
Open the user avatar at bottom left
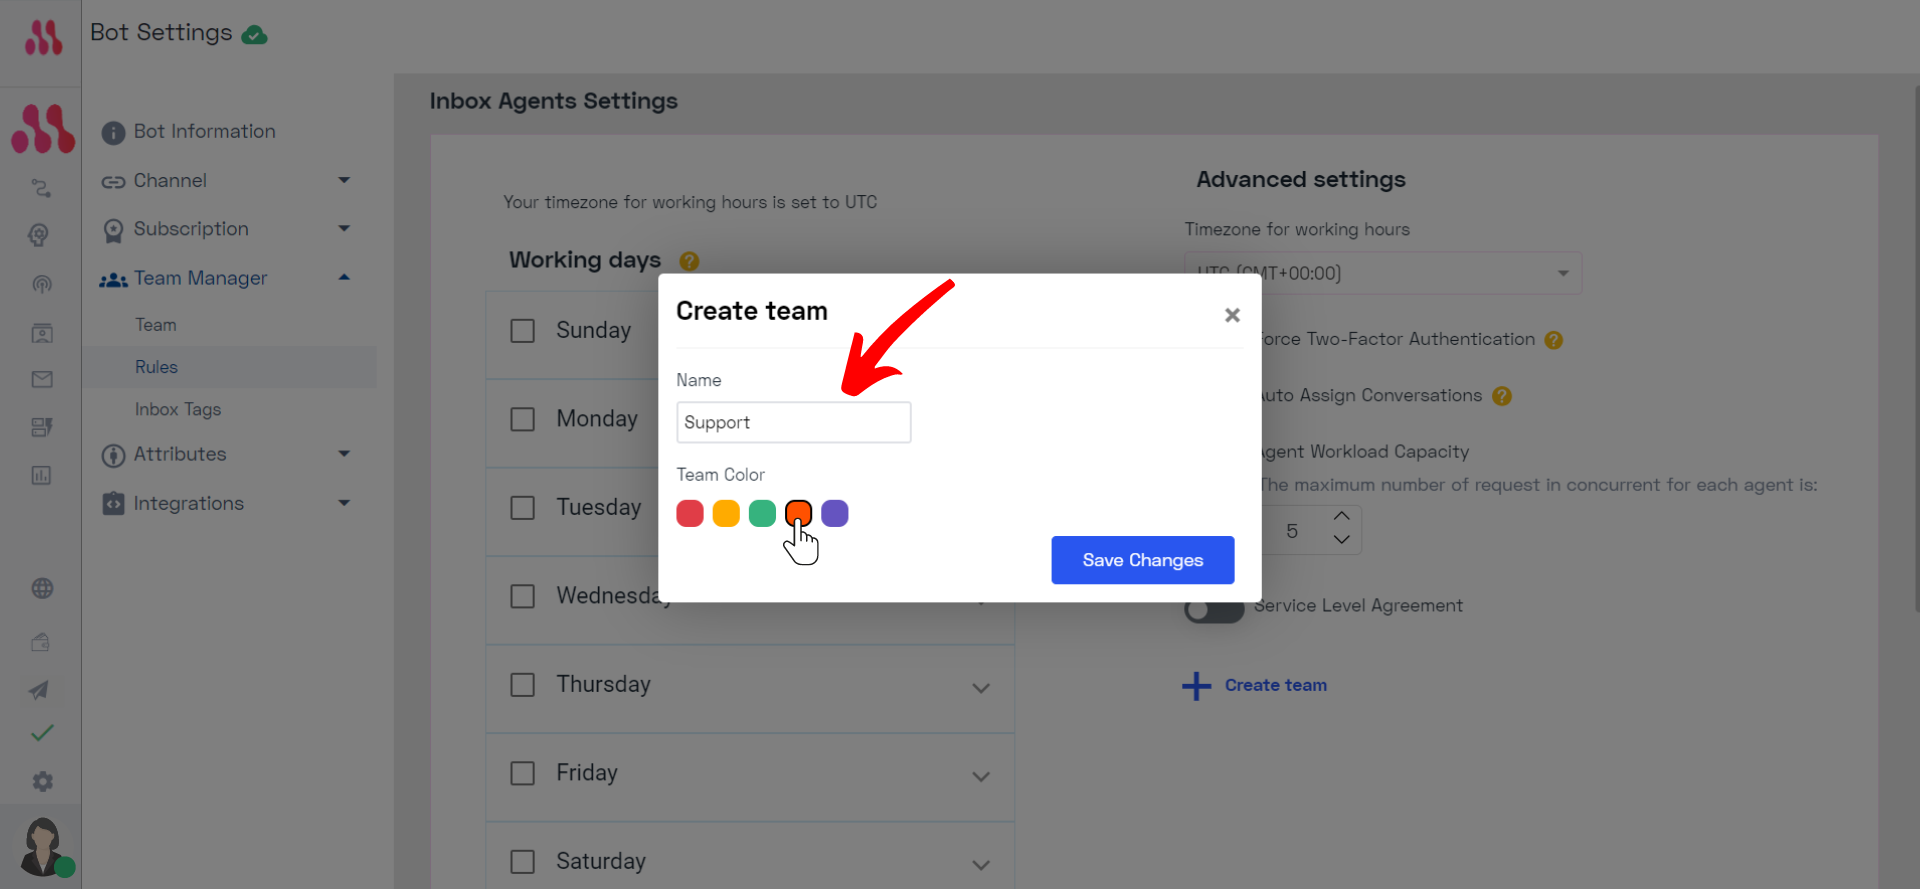42,846
